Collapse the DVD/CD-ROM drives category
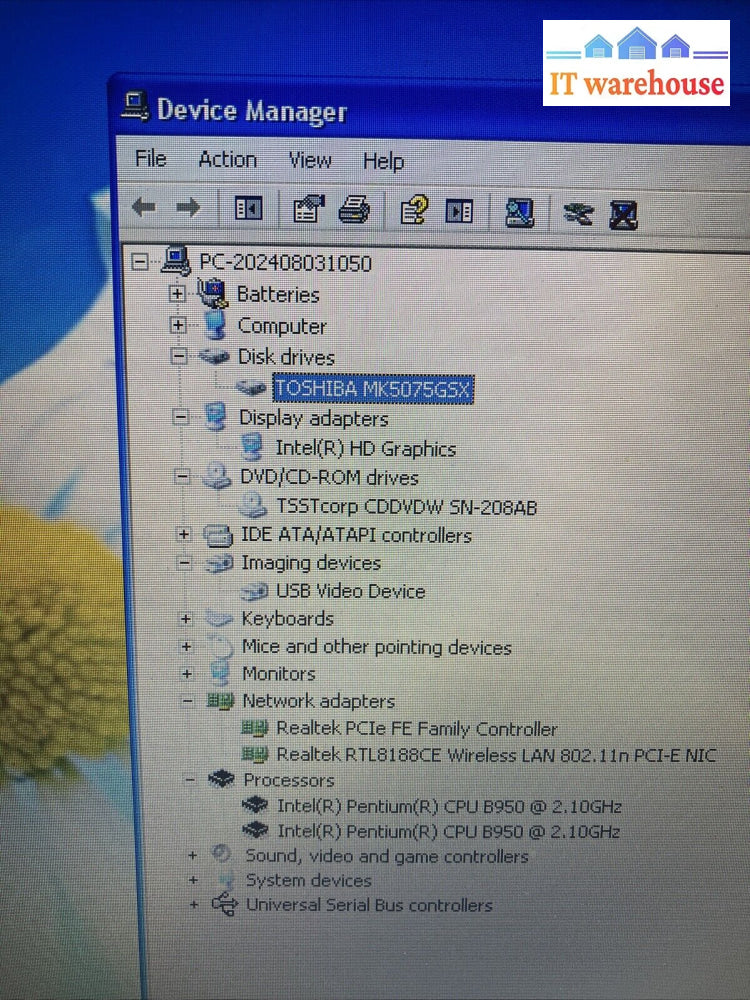750x1000 pixels. [x=182, y=476]
